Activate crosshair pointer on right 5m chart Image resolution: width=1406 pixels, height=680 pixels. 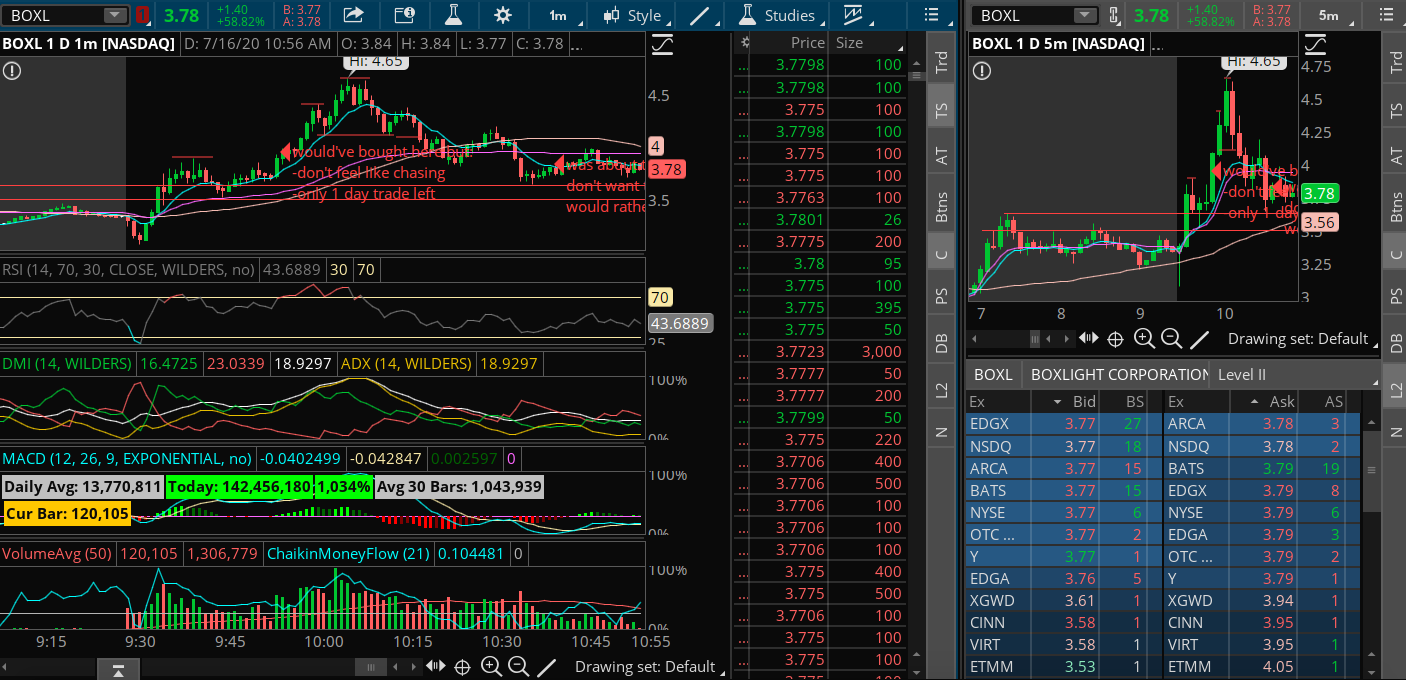pos(1115,339)
